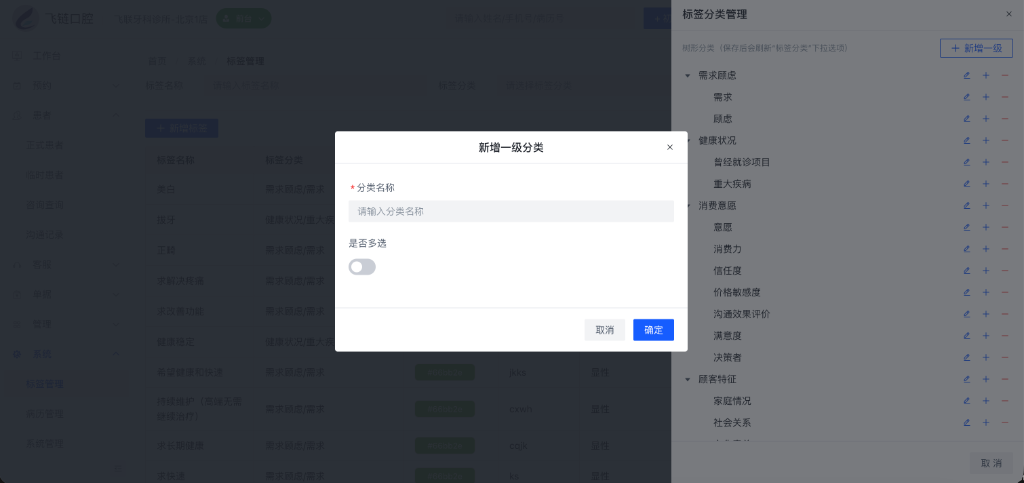1024x483 pixels.
Task: Add a child to 沟通效果评价 node
Action: coord(986,314)
